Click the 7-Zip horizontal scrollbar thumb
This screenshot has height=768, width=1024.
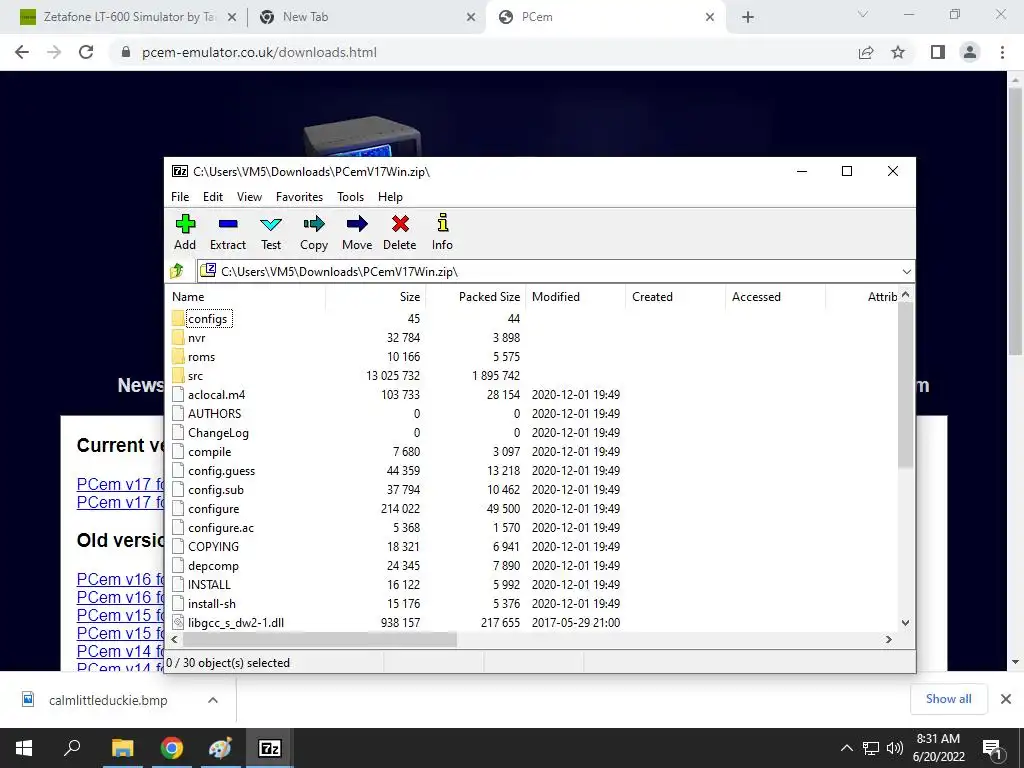pyautogui.click(x=319, y=639)
